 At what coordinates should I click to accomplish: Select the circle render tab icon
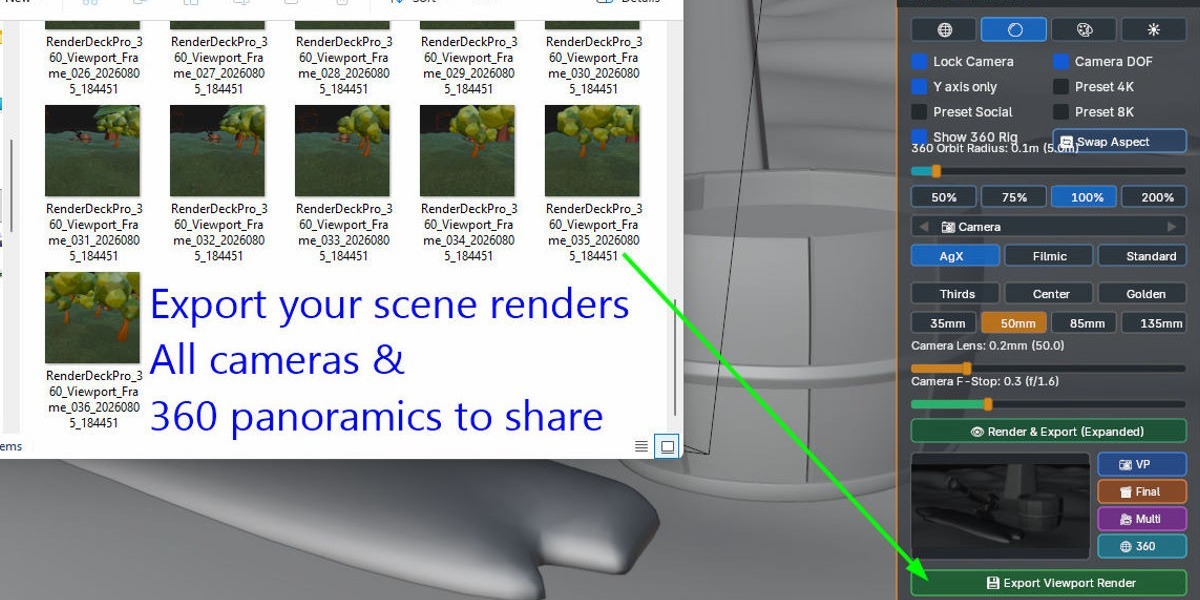pos(1014,30)
